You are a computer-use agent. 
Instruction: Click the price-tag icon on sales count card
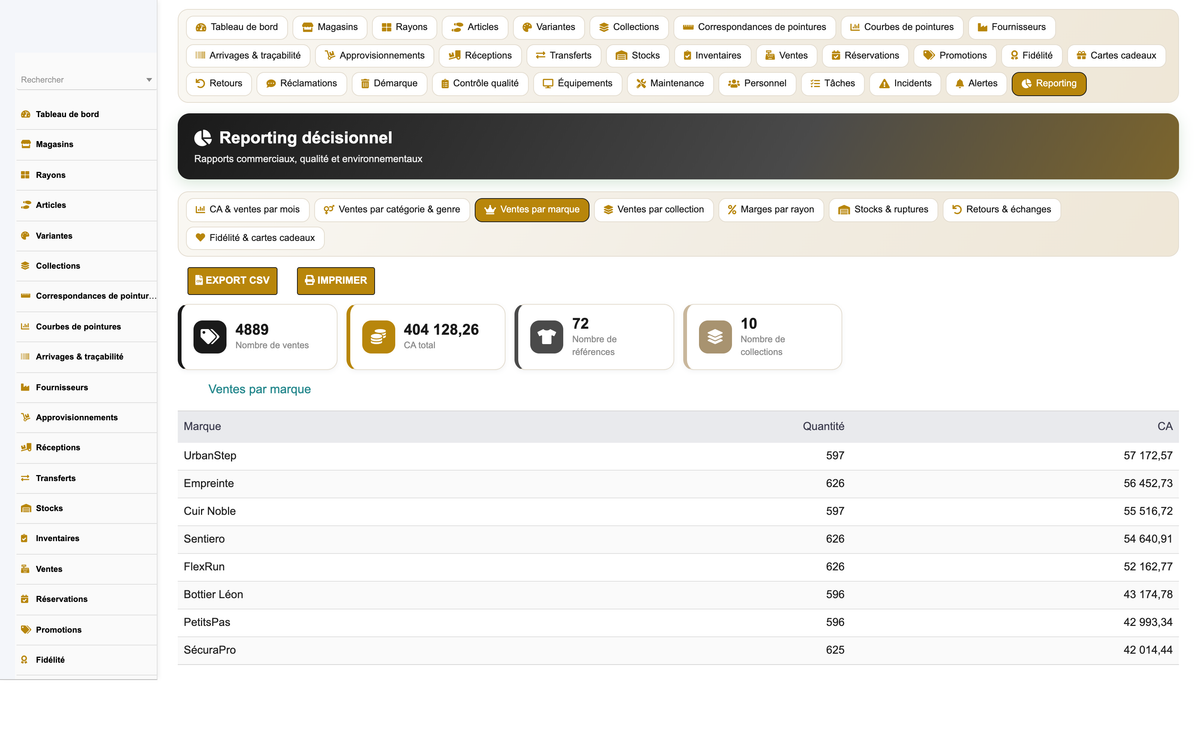pyautogui.click(x=210, y=337)
